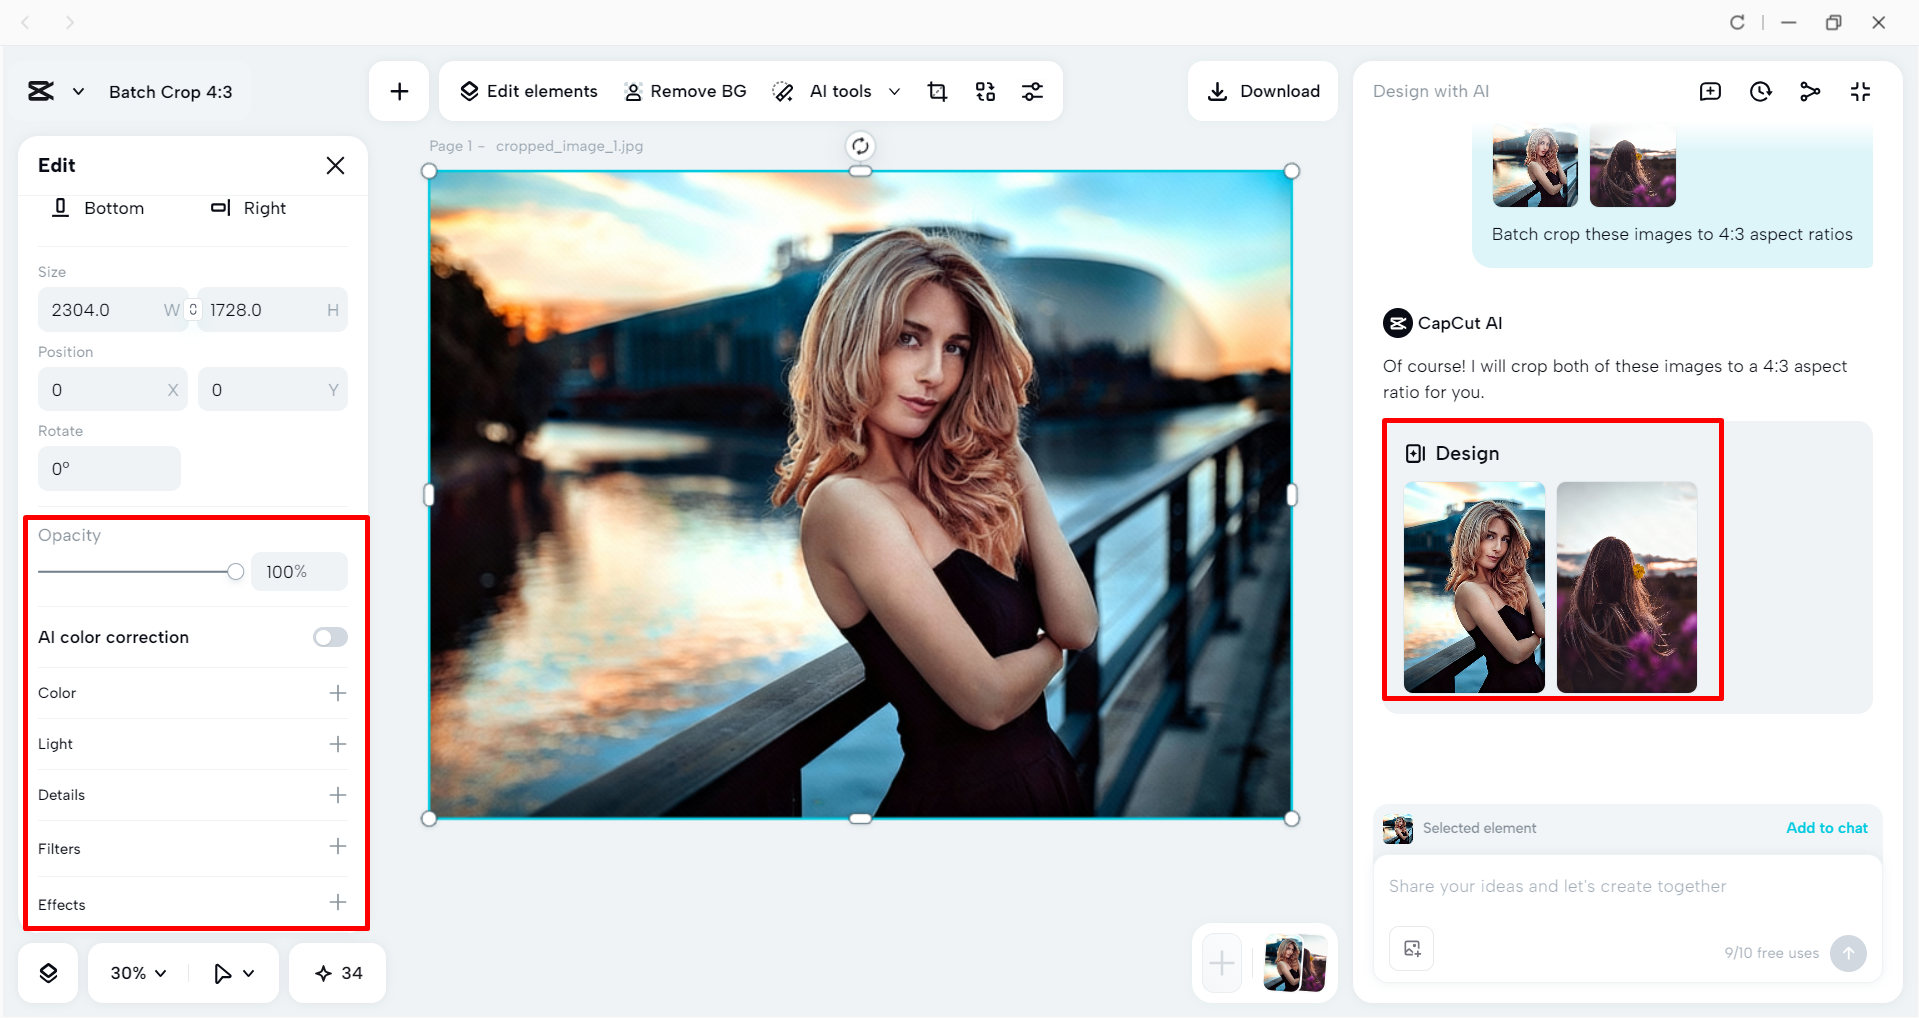Select the Remove BG tool

coord(685,90)
